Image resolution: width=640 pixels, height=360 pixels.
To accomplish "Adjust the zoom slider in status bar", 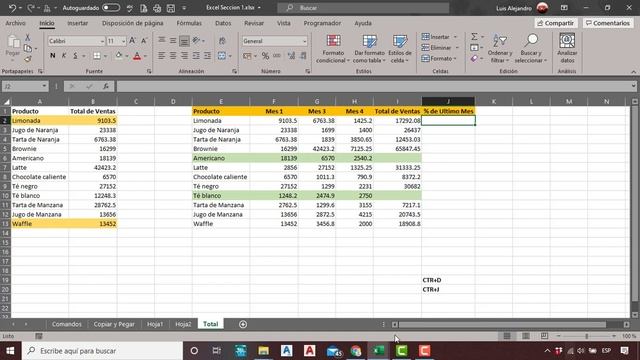I will point(587,336).
